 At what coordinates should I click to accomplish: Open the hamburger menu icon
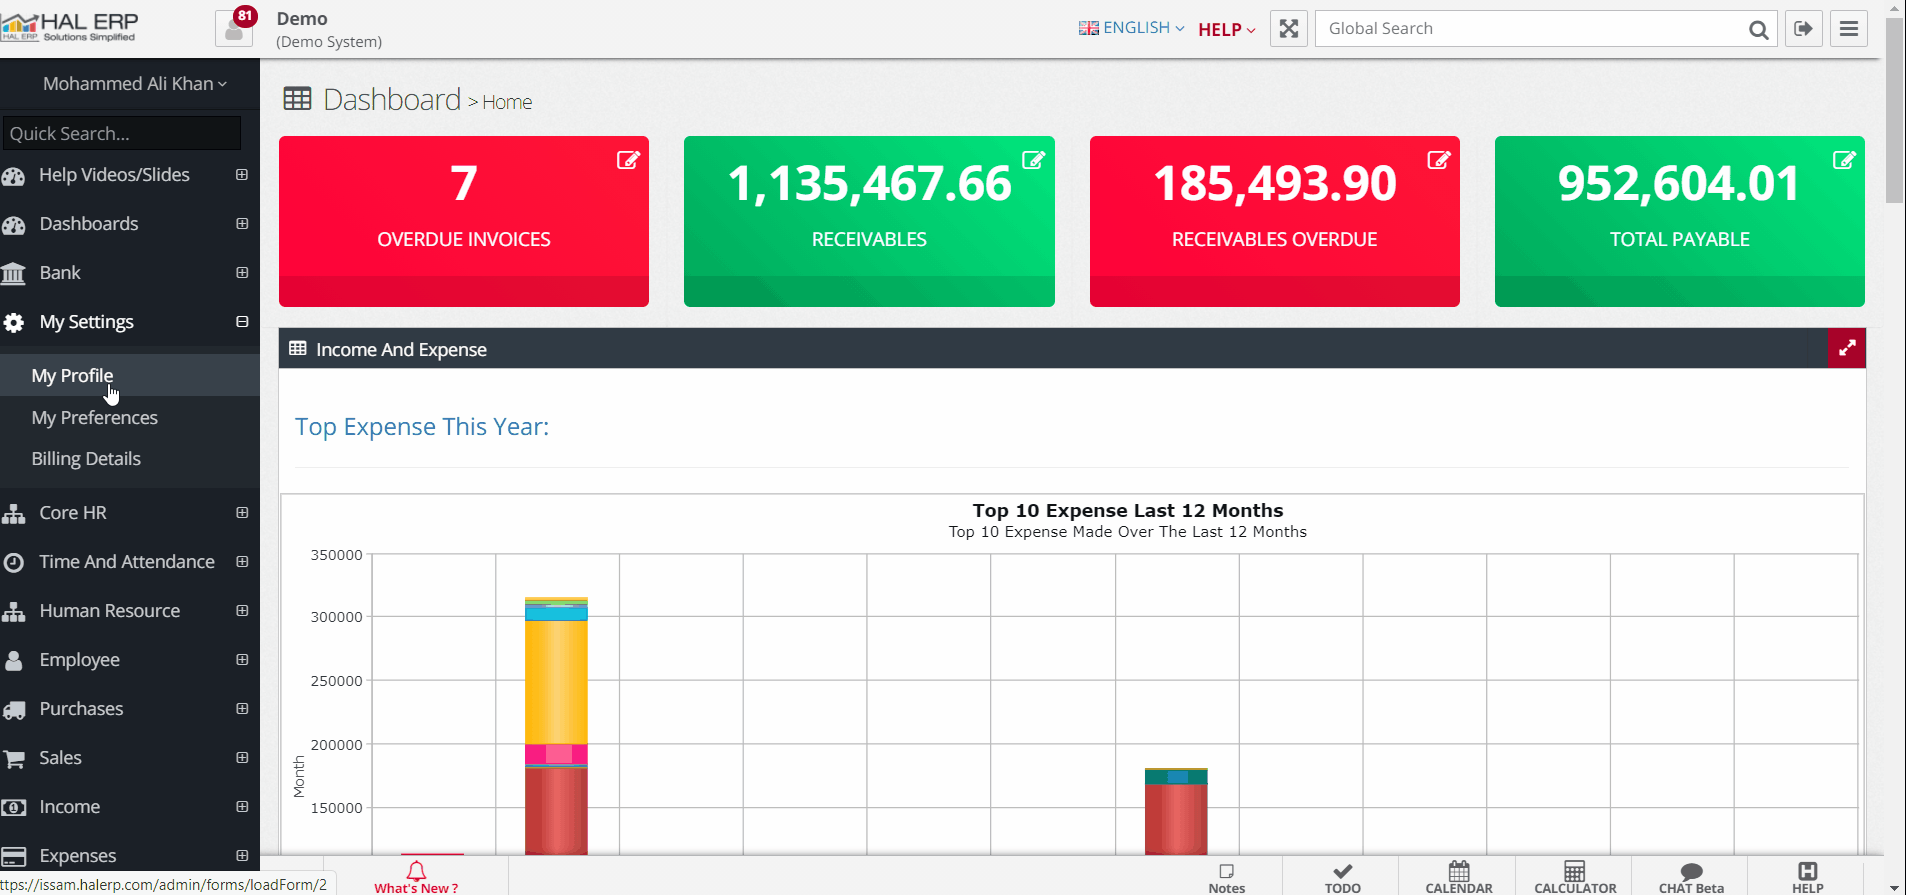tap(1849, 28)
